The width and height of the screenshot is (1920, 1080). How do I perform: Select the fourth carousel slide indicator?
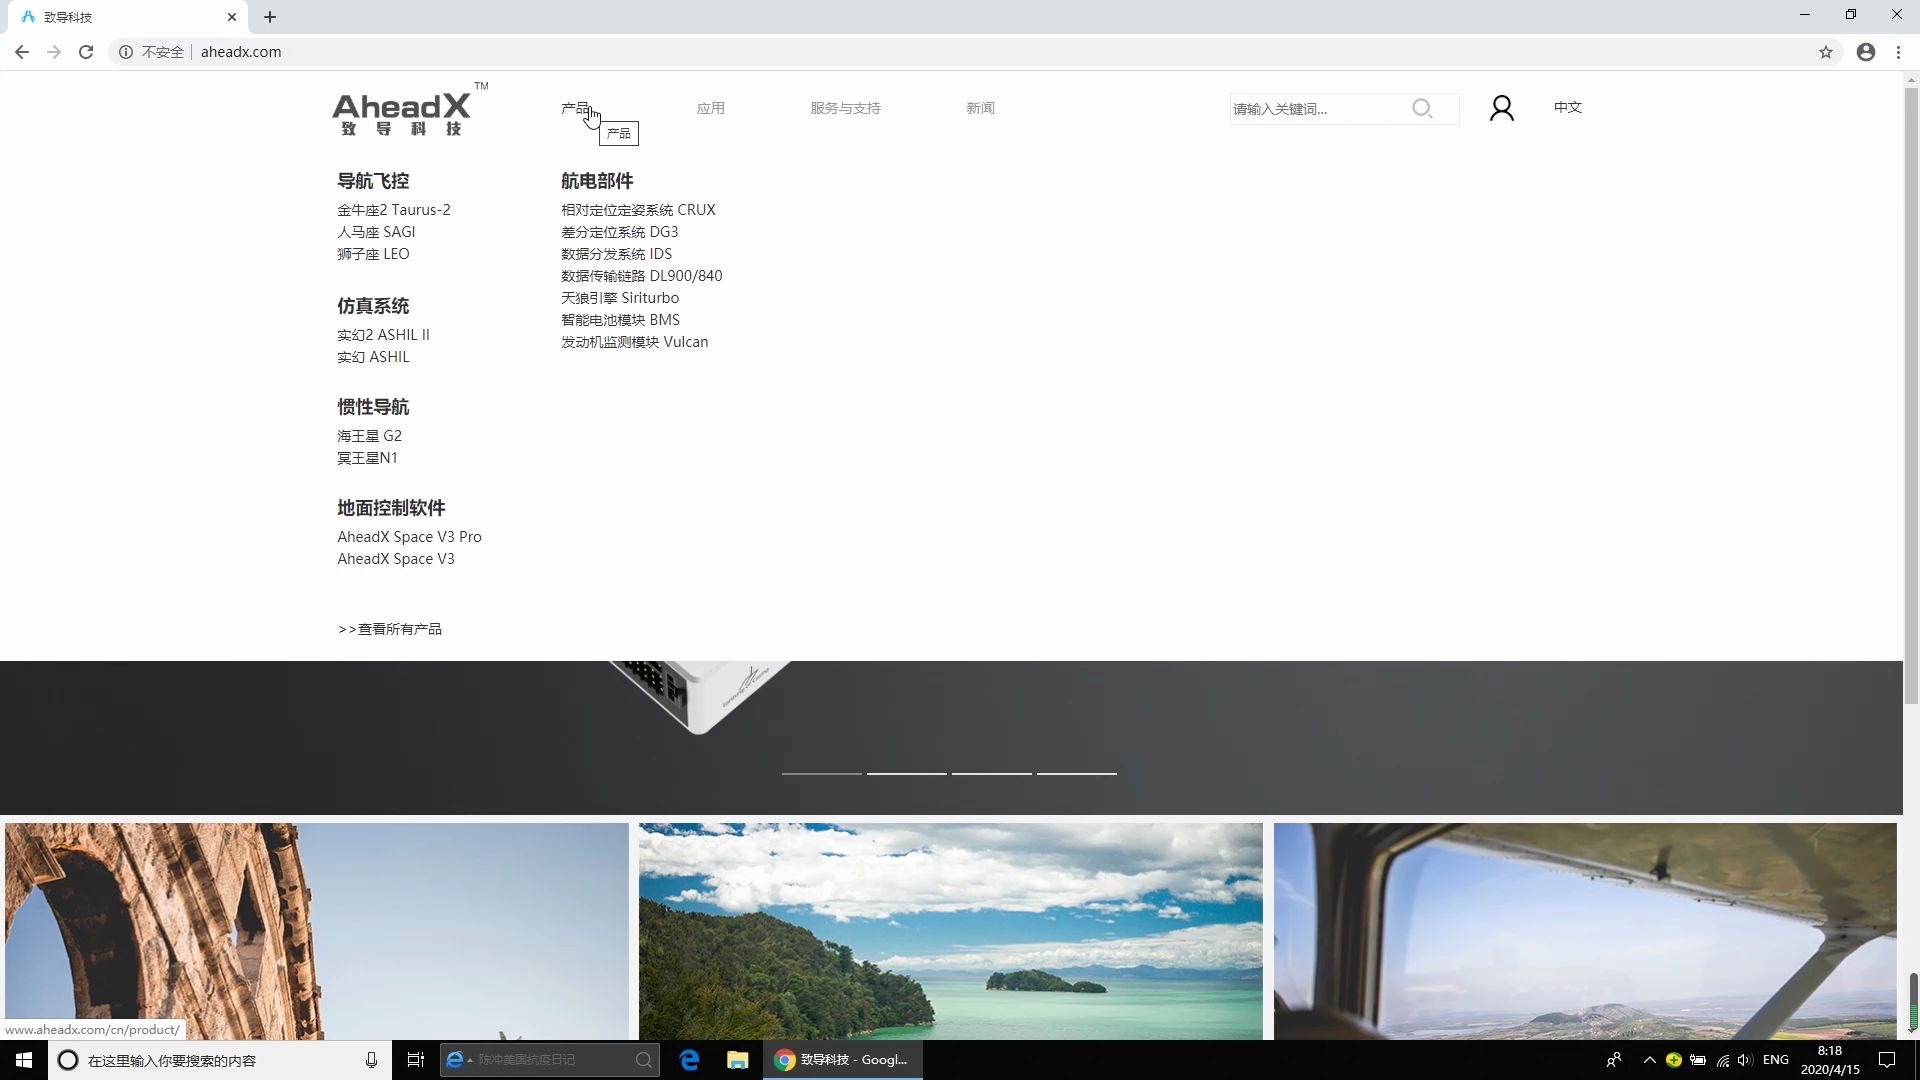coord(1076,773)
